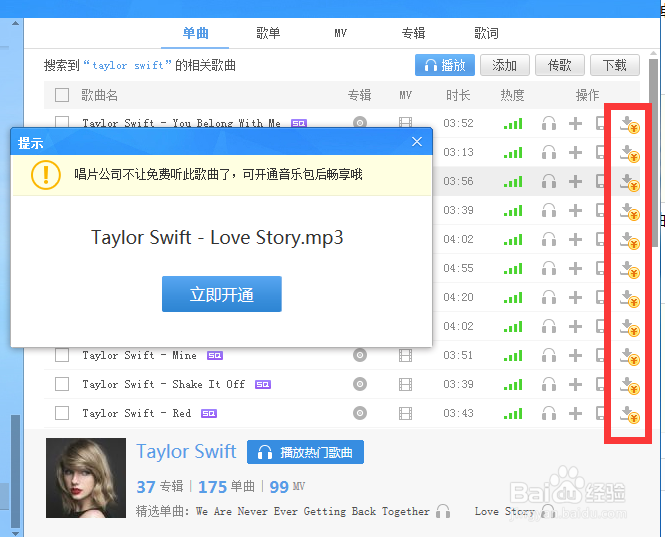The image size is (665, 537).
Task: Switch to the 歌单 tab
Action: click(x=268, y=33)
